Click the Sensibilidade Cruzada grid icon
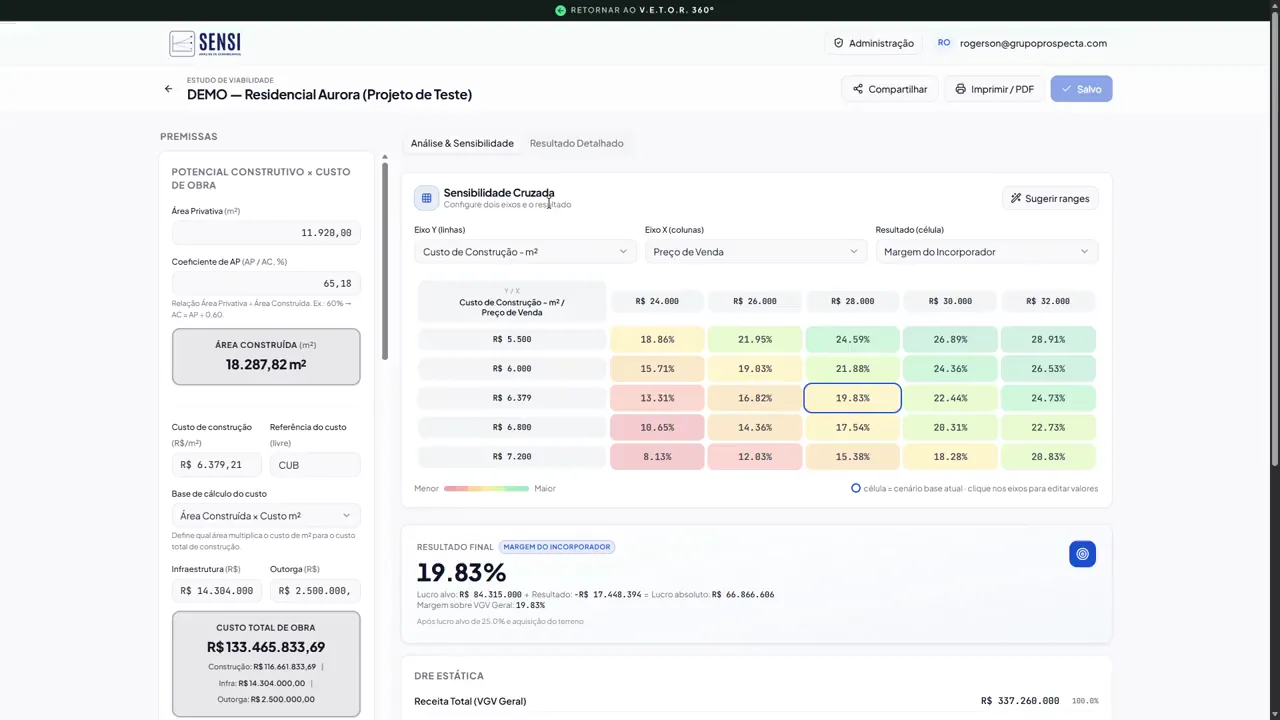 (x=426, y=198)
